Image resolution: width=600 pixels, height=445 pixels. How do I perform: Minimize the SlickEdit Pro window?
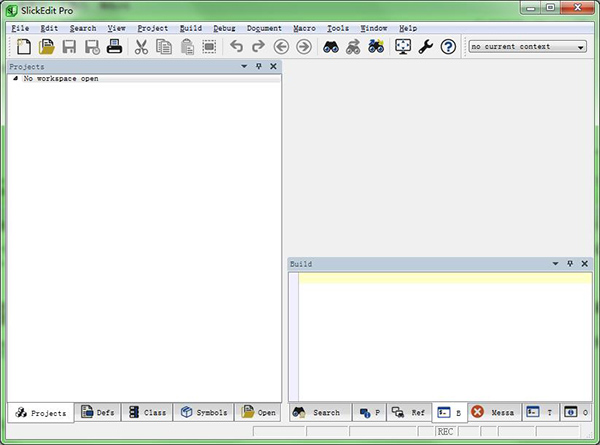(531, 8)
